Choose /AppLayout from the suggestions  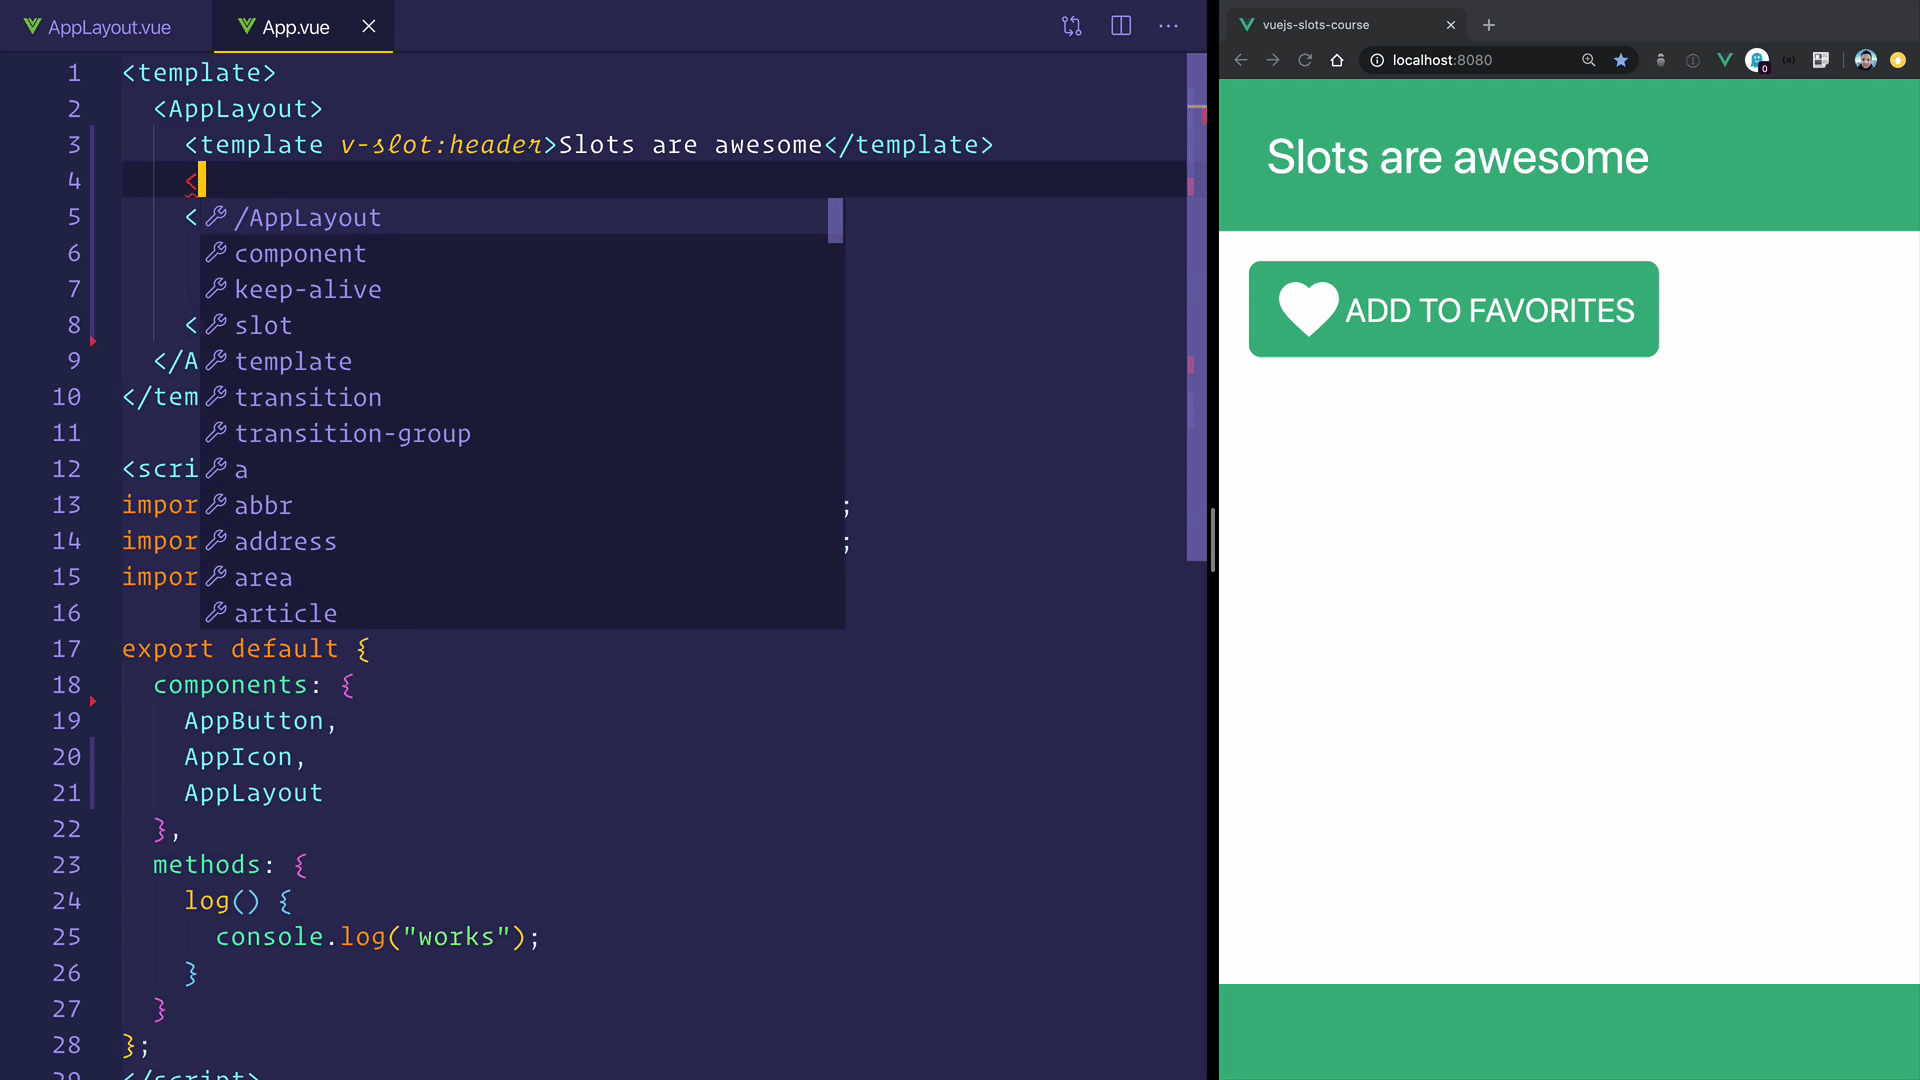(514, 217)
